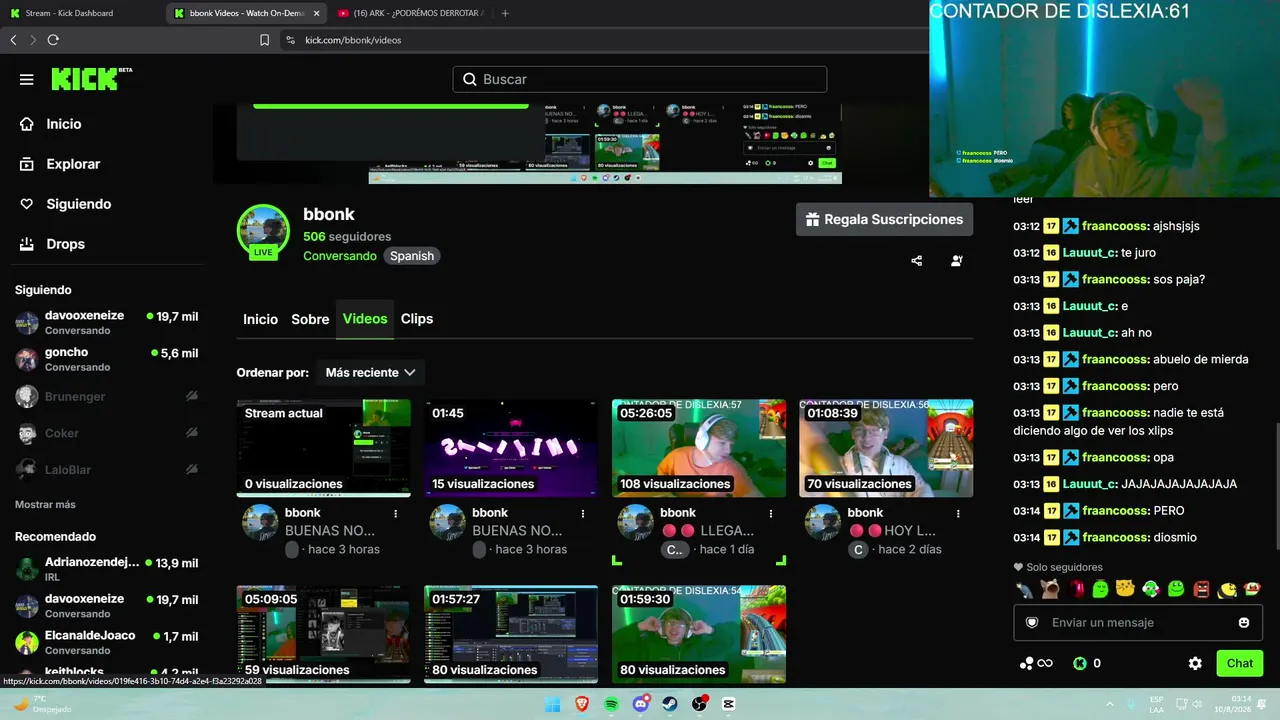1280x720 pixels.
Task: Insert the bee emote
Action: pyautogui.click(x=1226, y=589)
